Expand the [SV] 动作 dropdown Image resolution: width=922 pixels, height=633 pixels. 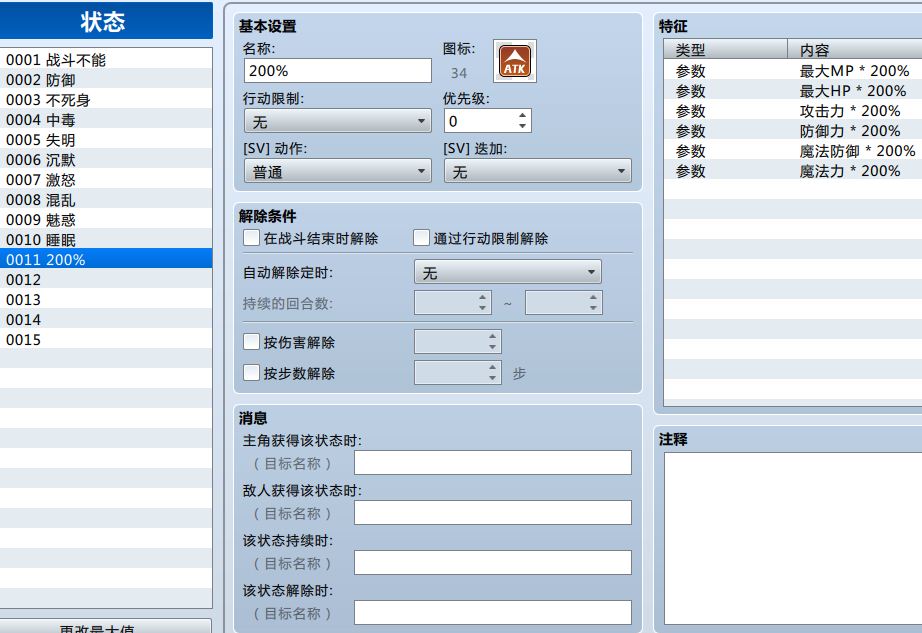click(338, 171)
